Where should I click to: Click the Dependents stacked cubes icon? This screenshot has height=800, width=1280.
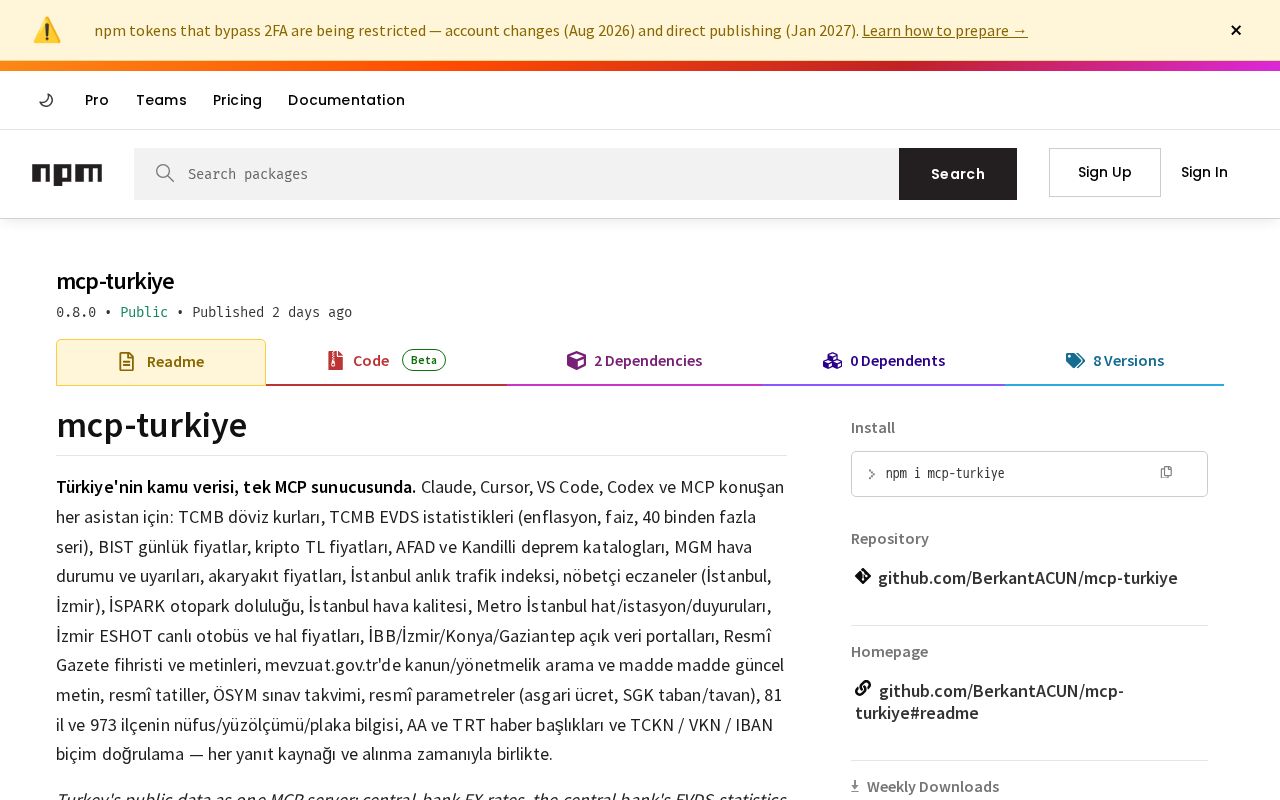pyautogui.click(x=832, y=361)
